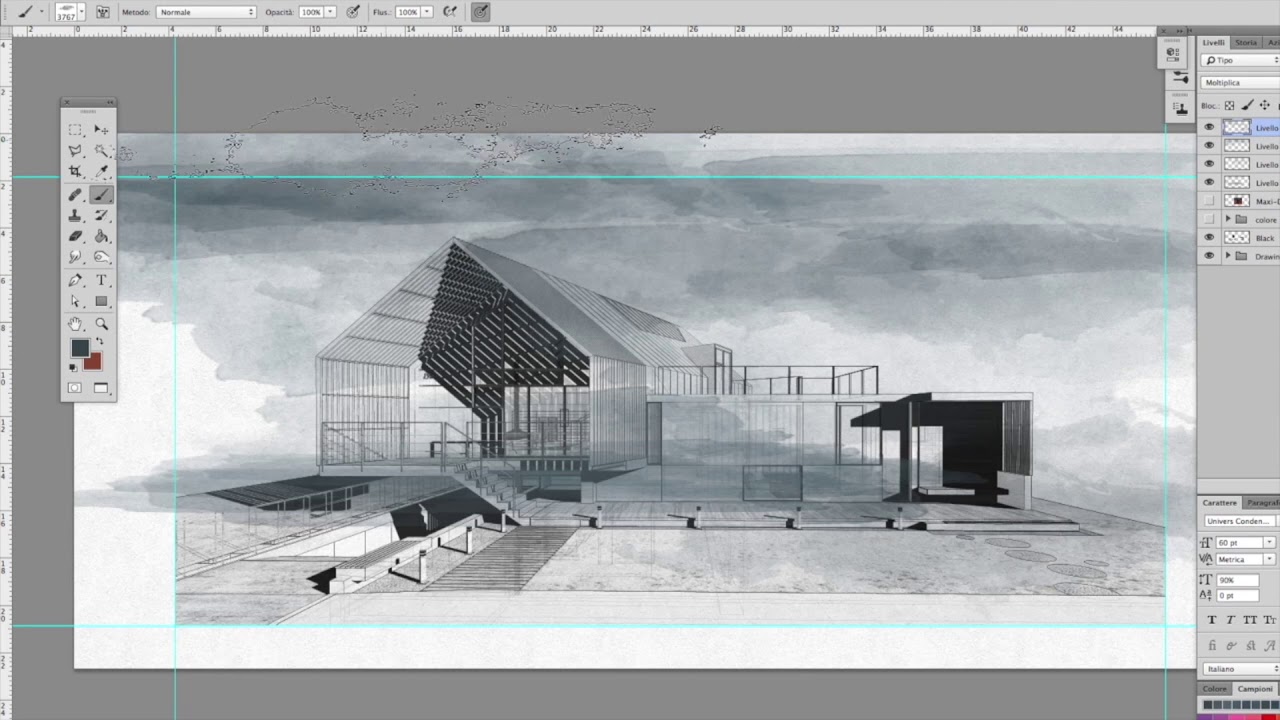The height and width of the screenshot is (720, 1280).
Task: Switch to the Storia tab
Action: click(1245, 42)
